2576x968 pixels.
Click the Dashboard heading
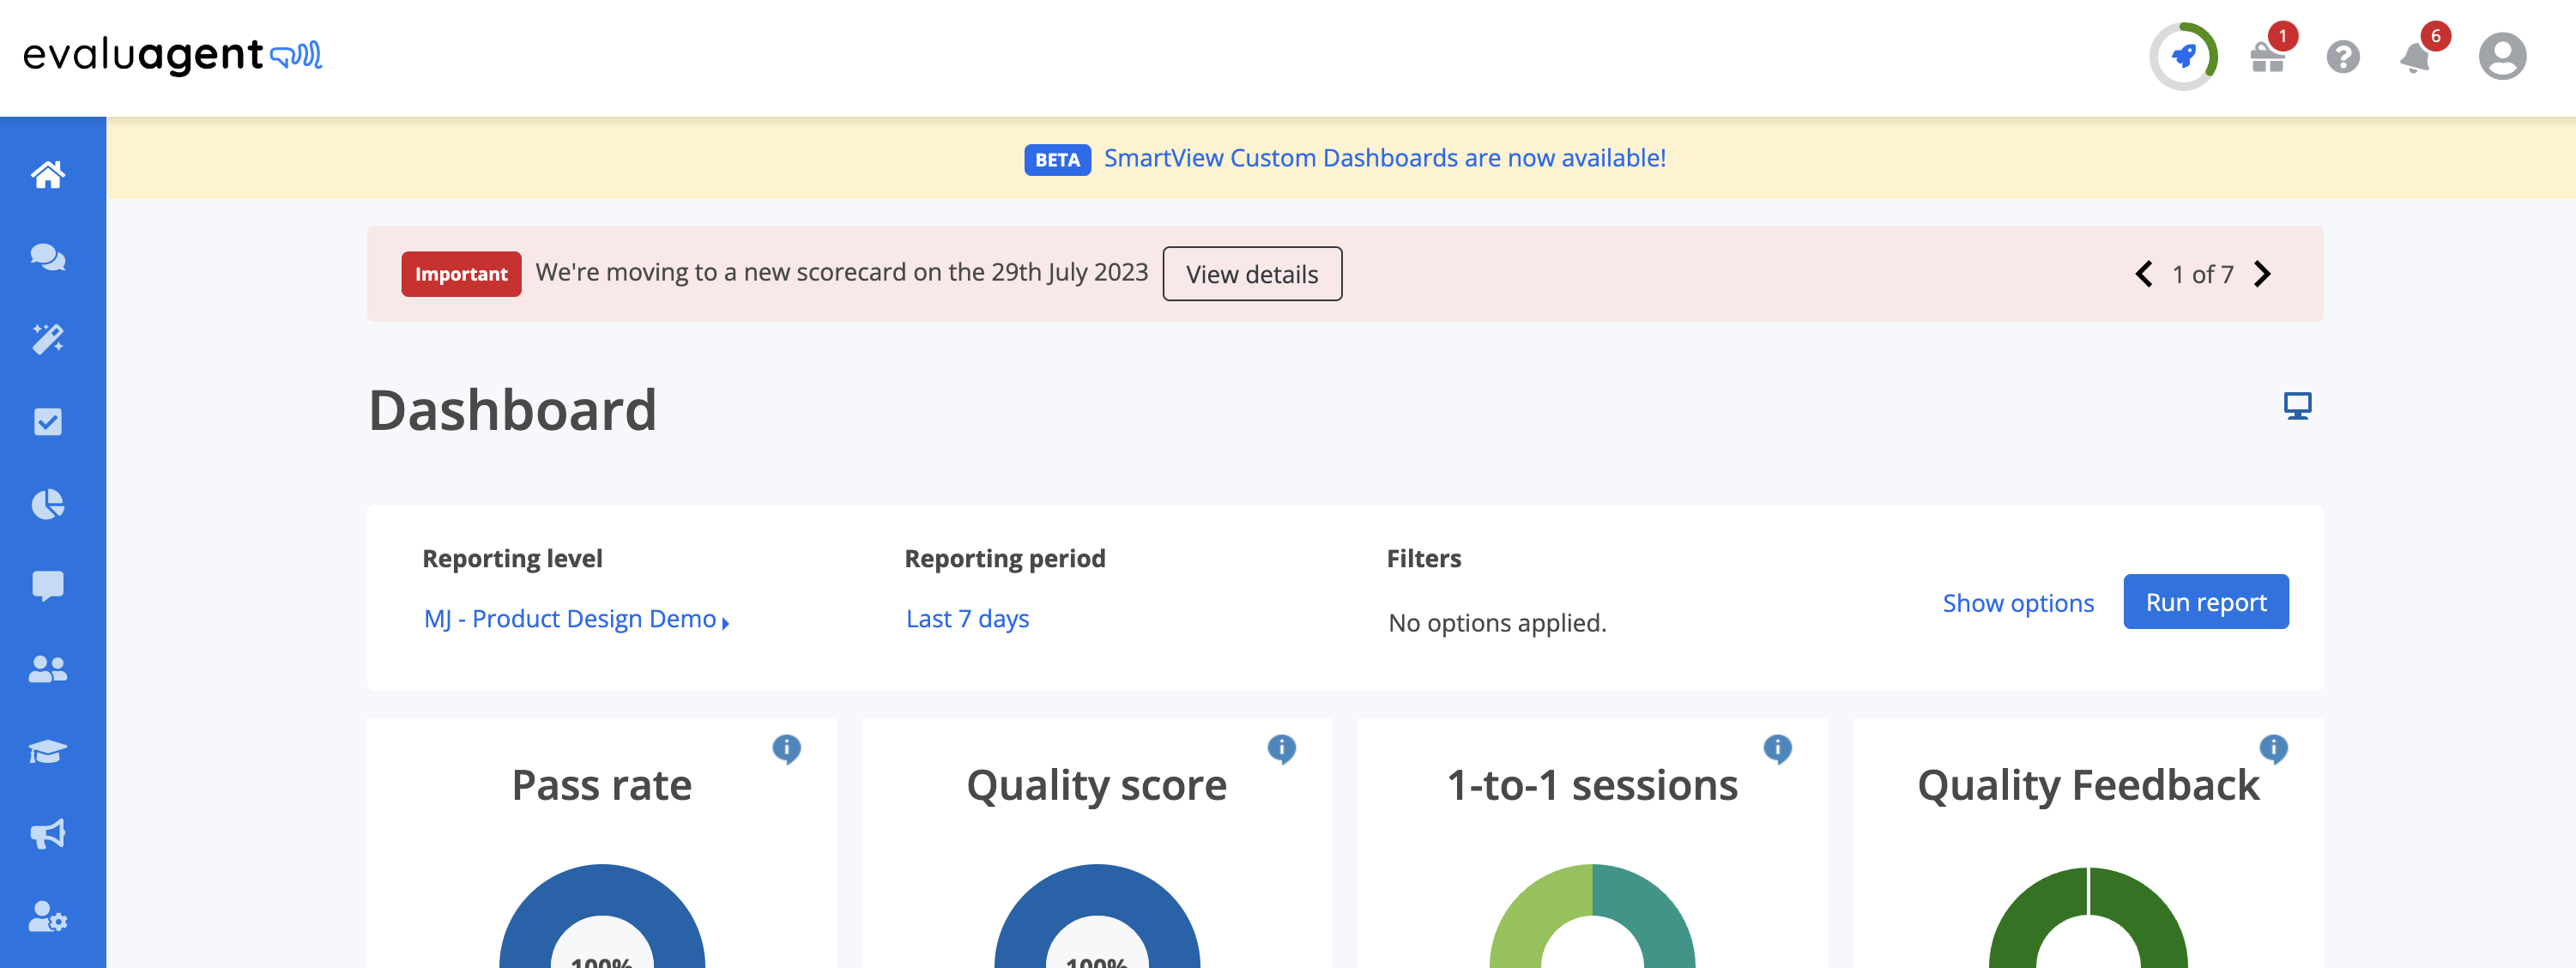pyautogui.click(x=513, y=410)
